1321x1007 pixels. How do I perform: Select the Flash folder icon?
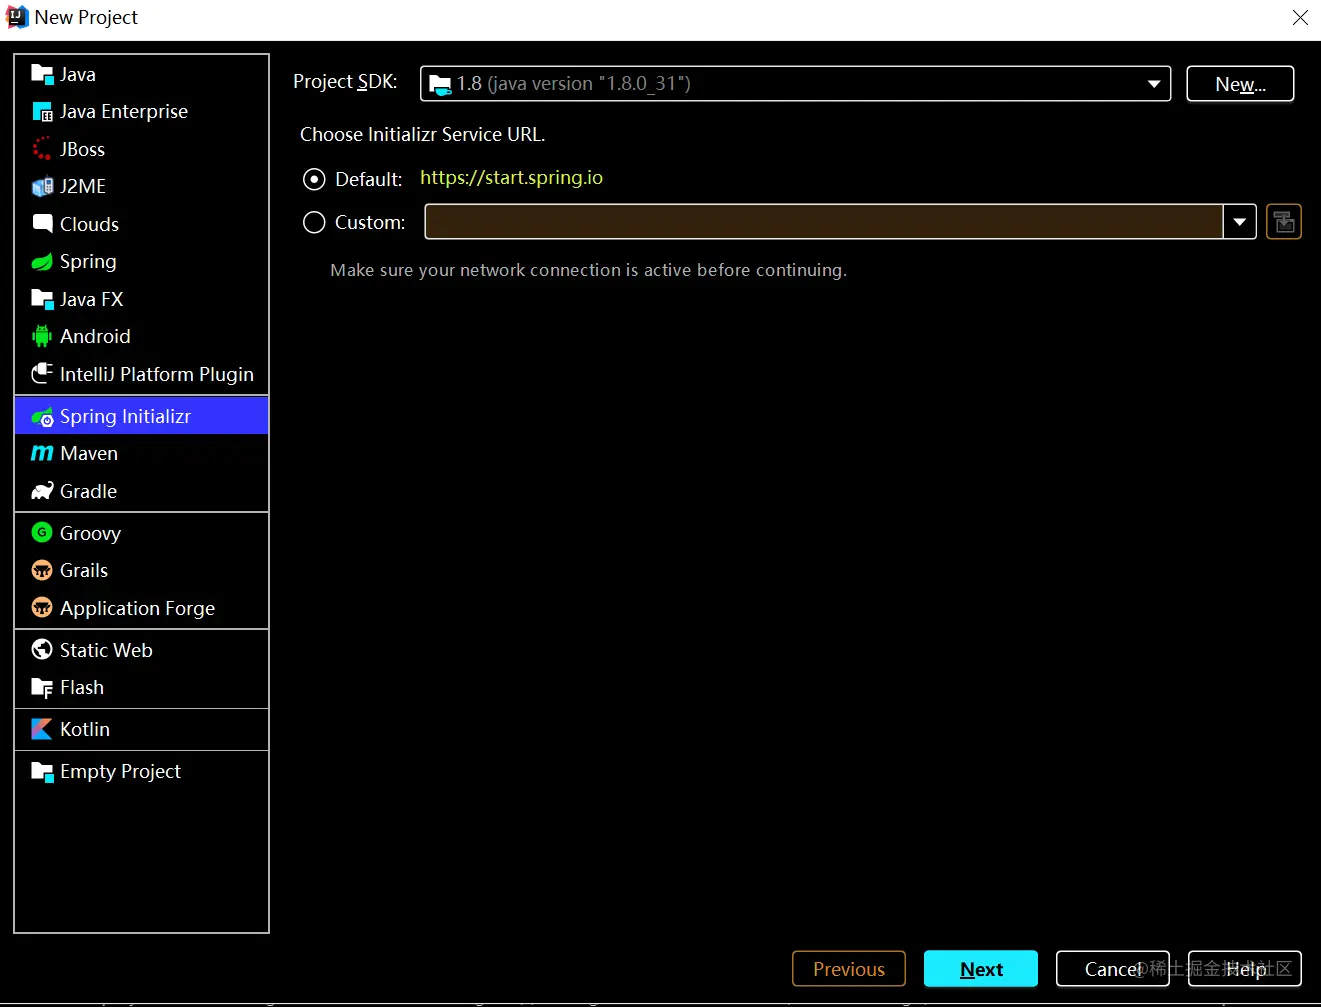click(42, 687)
